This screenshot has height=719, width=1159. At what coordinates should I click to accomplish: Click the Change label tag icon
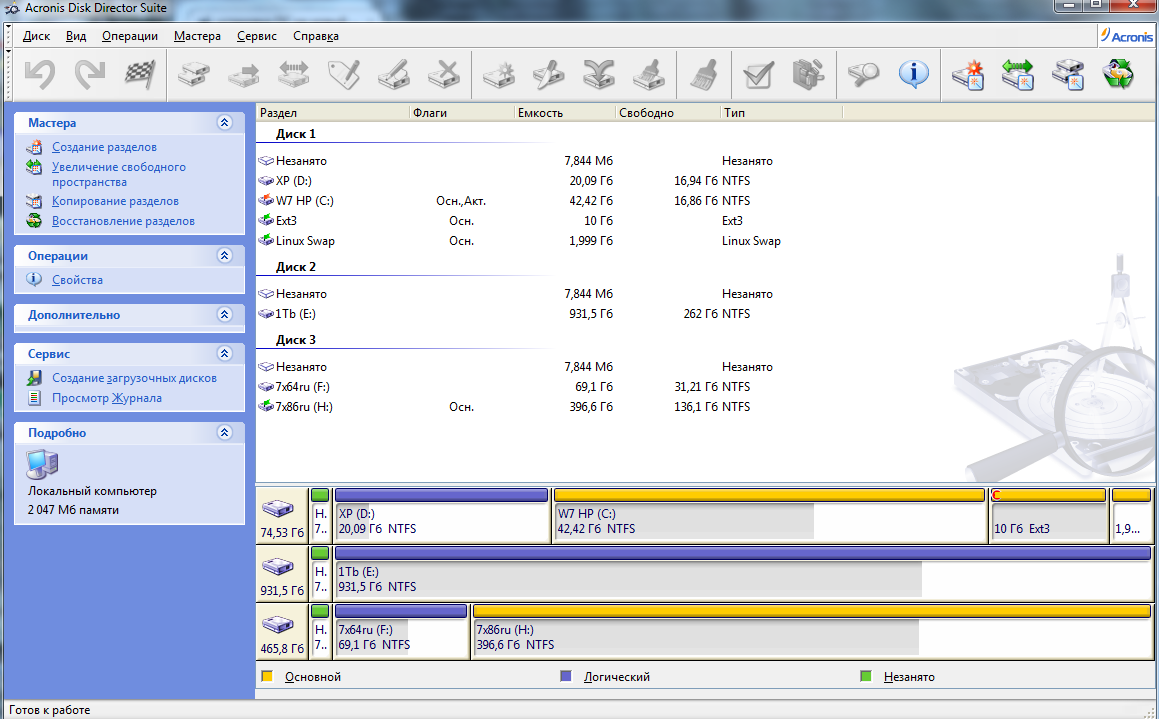[x=344, y=74]
